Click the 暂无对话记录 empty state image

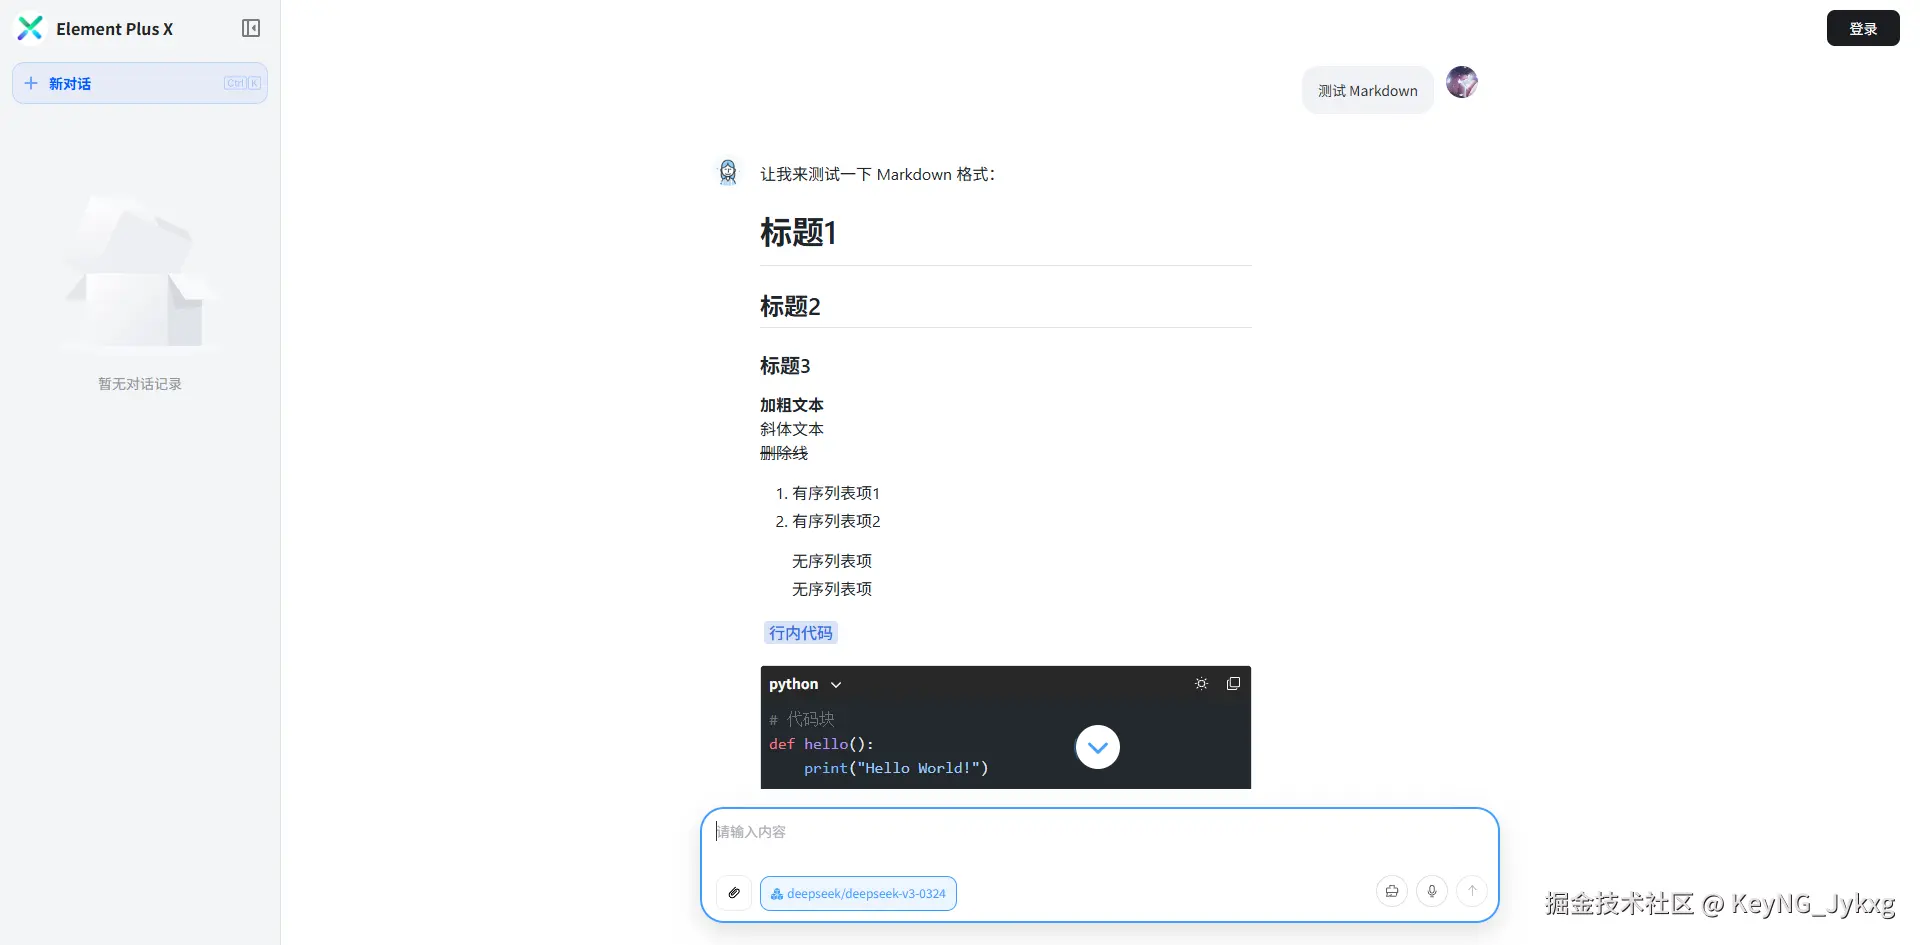(140, 275)
